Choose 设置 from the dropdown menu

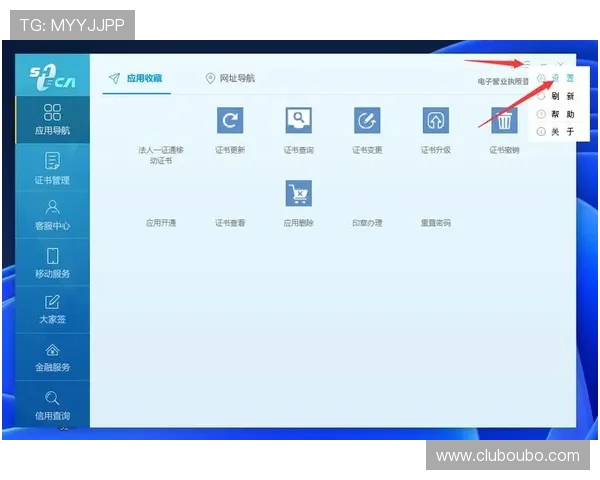[x=557, y=78]
